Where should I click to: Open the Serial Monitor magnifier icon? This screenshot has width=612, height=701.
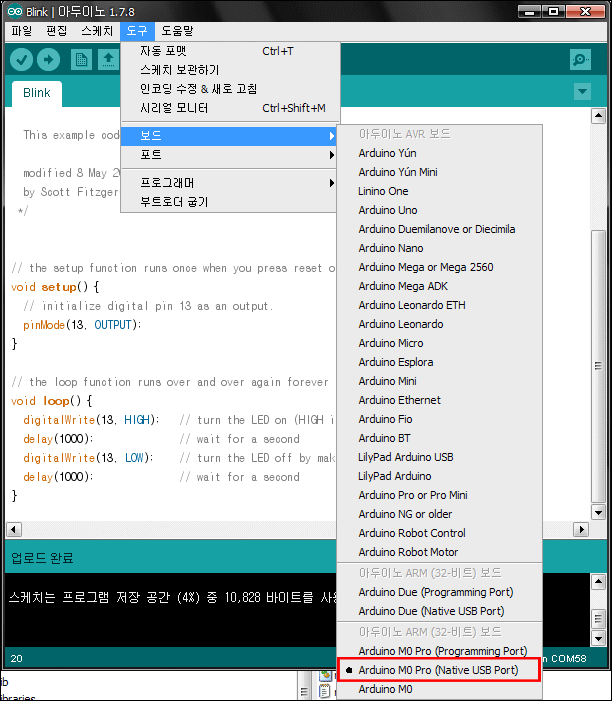pyautogui.click(x=580, y=59)
